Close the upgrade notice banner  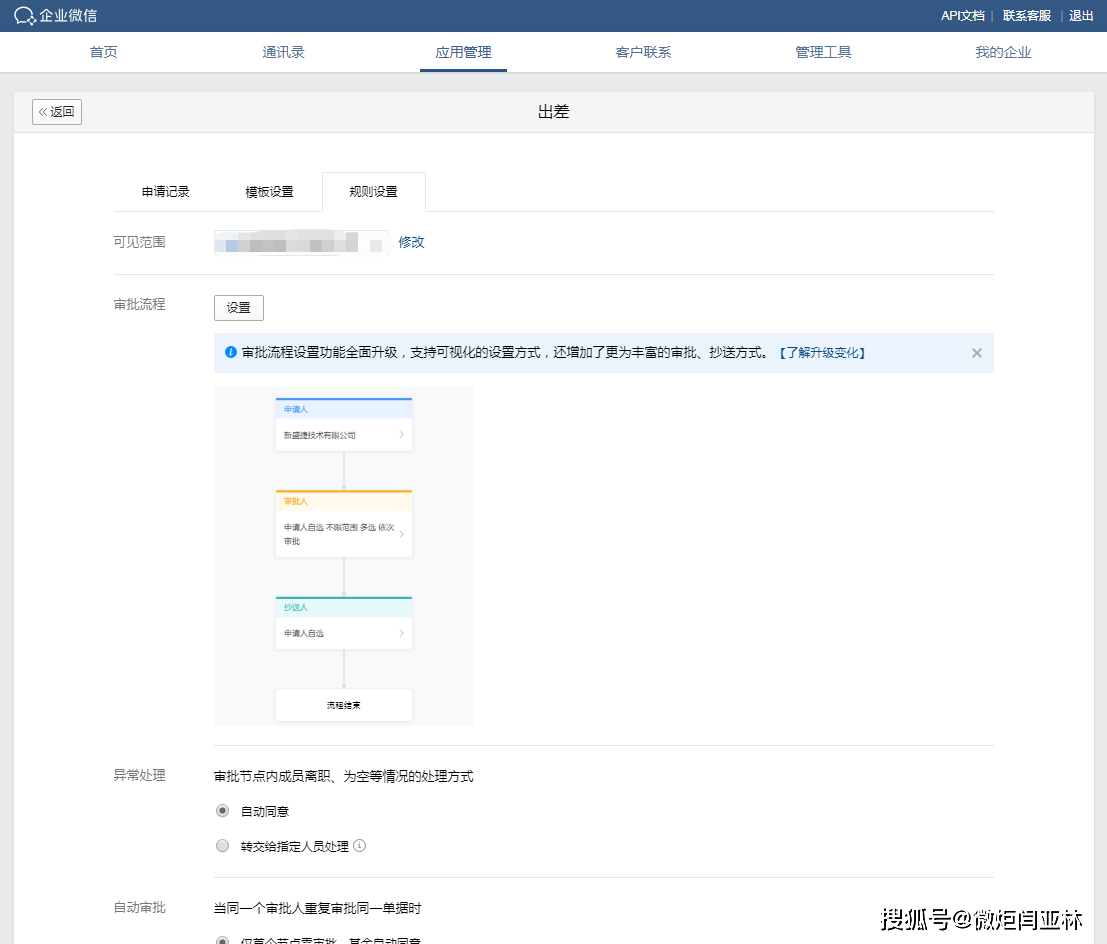coord(976,353)
